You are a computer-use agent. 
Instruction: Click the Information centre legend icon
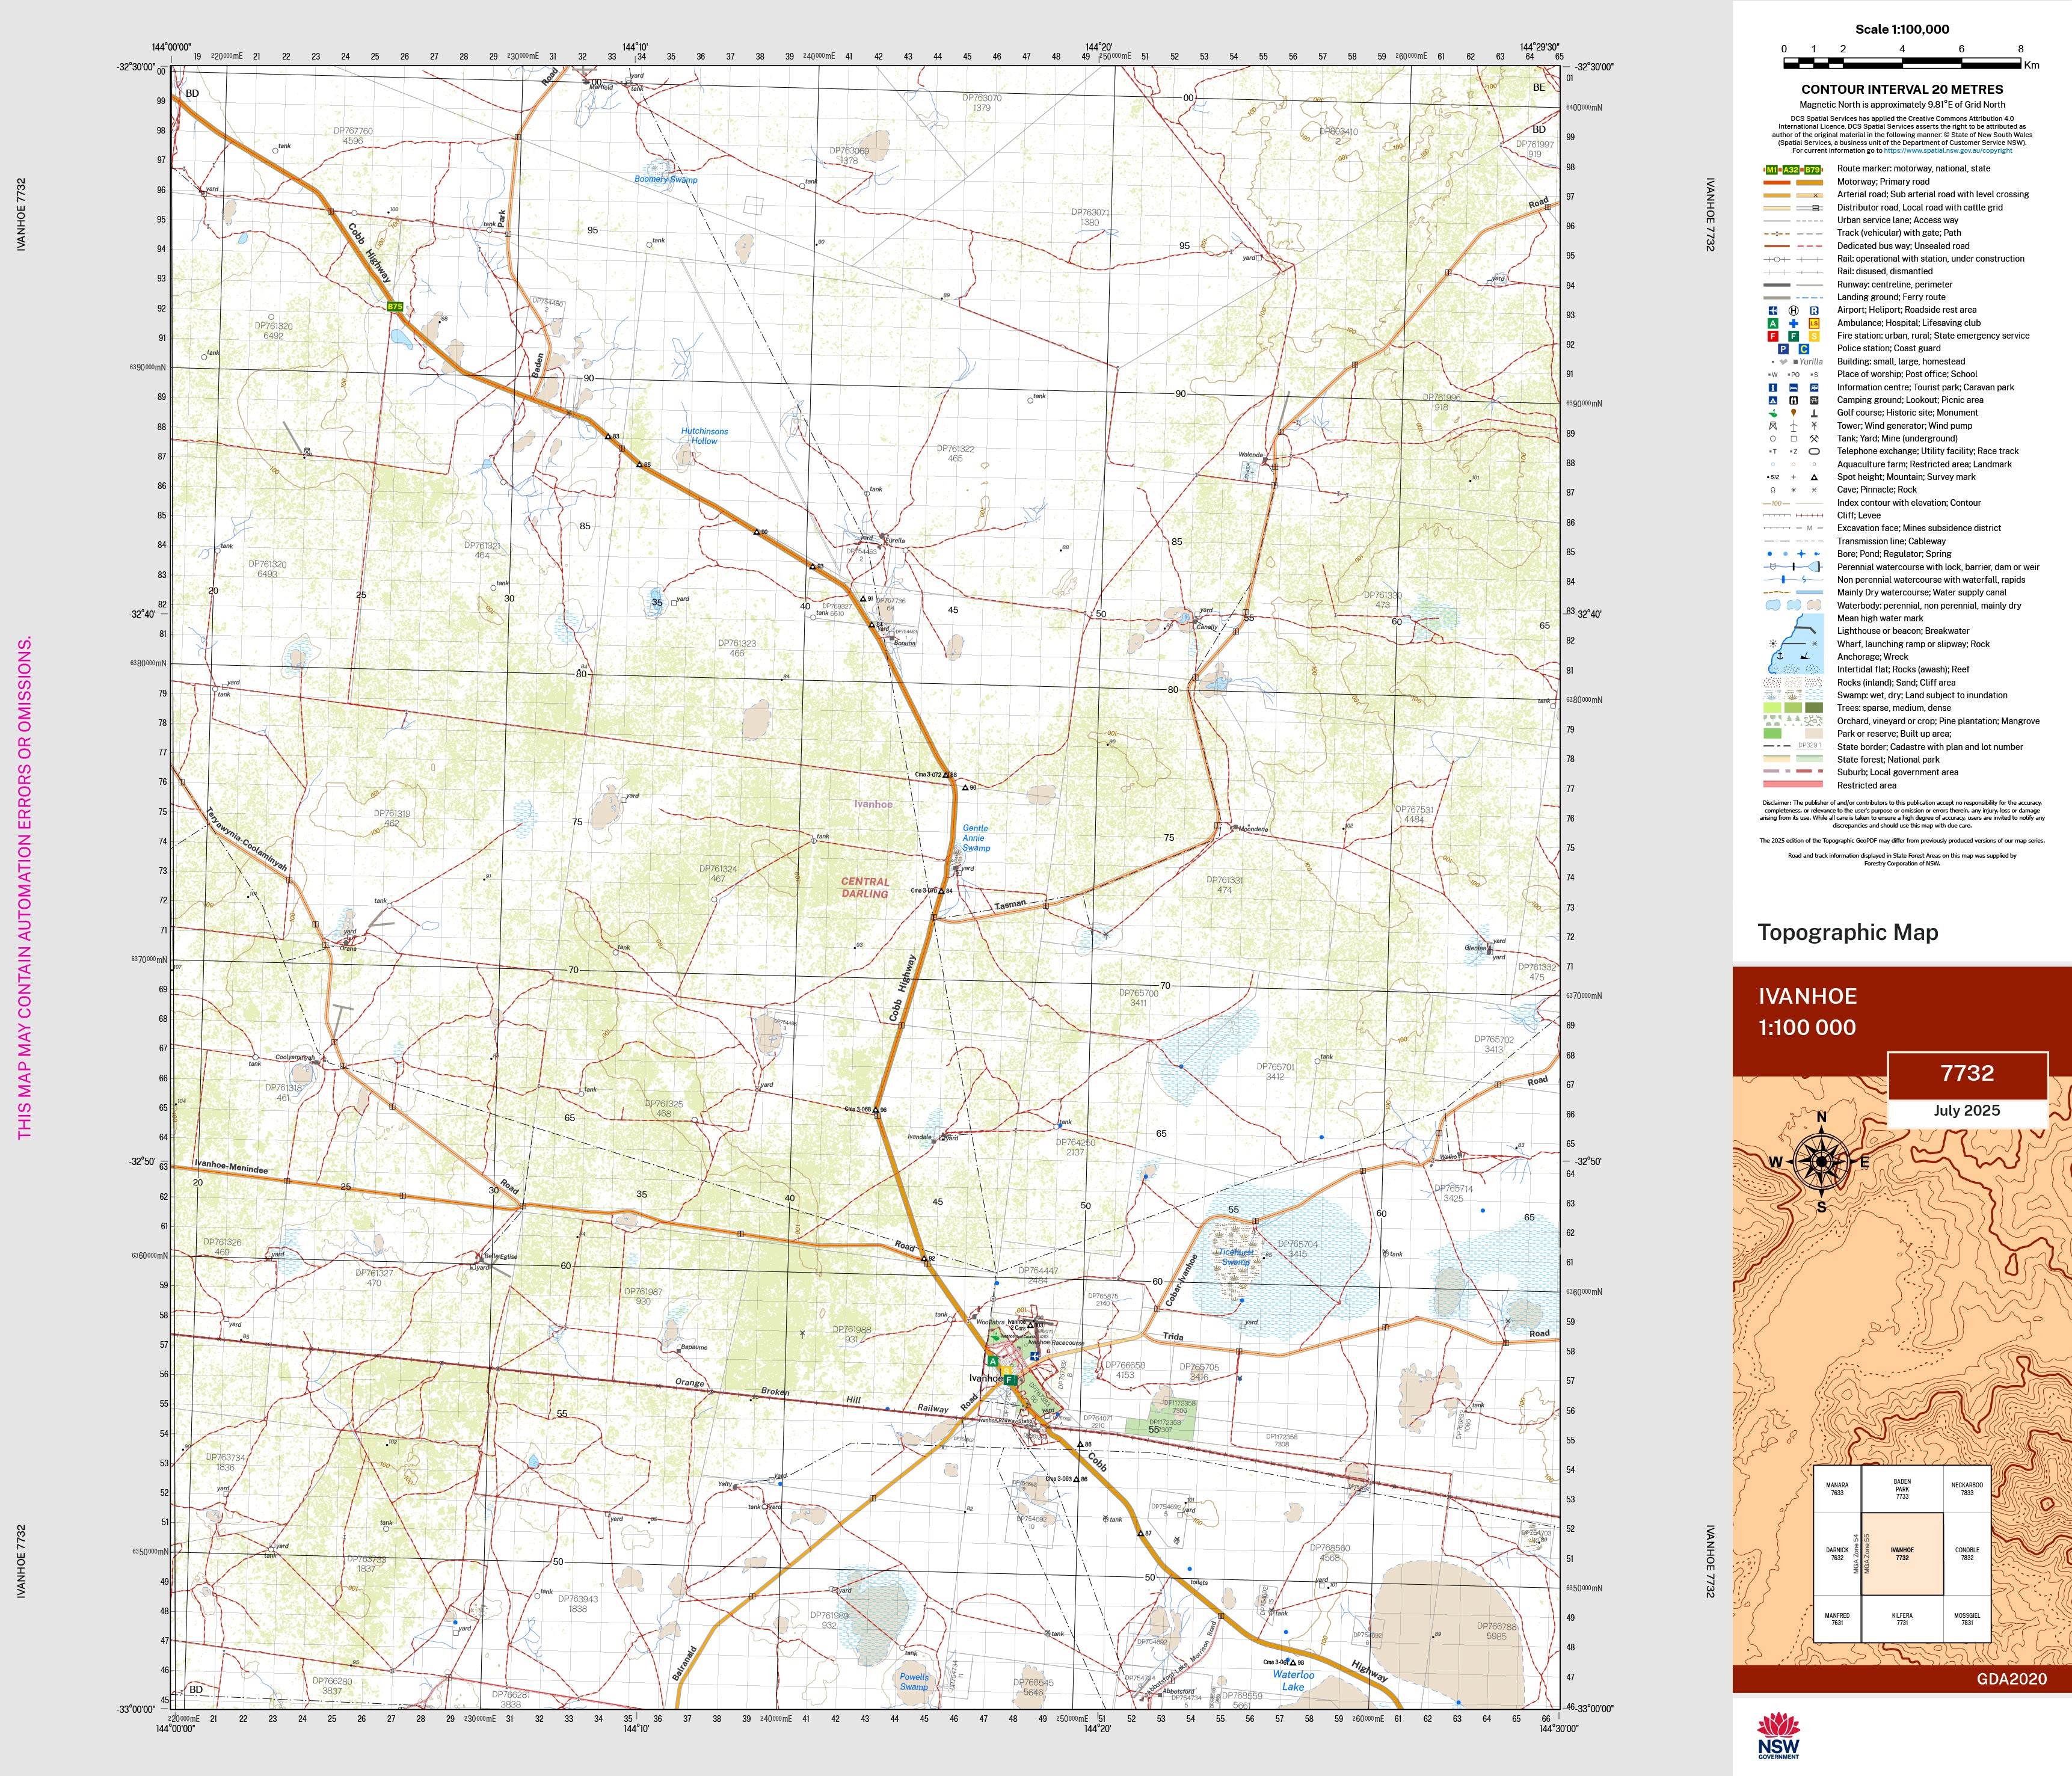[x=1772, y=388]
